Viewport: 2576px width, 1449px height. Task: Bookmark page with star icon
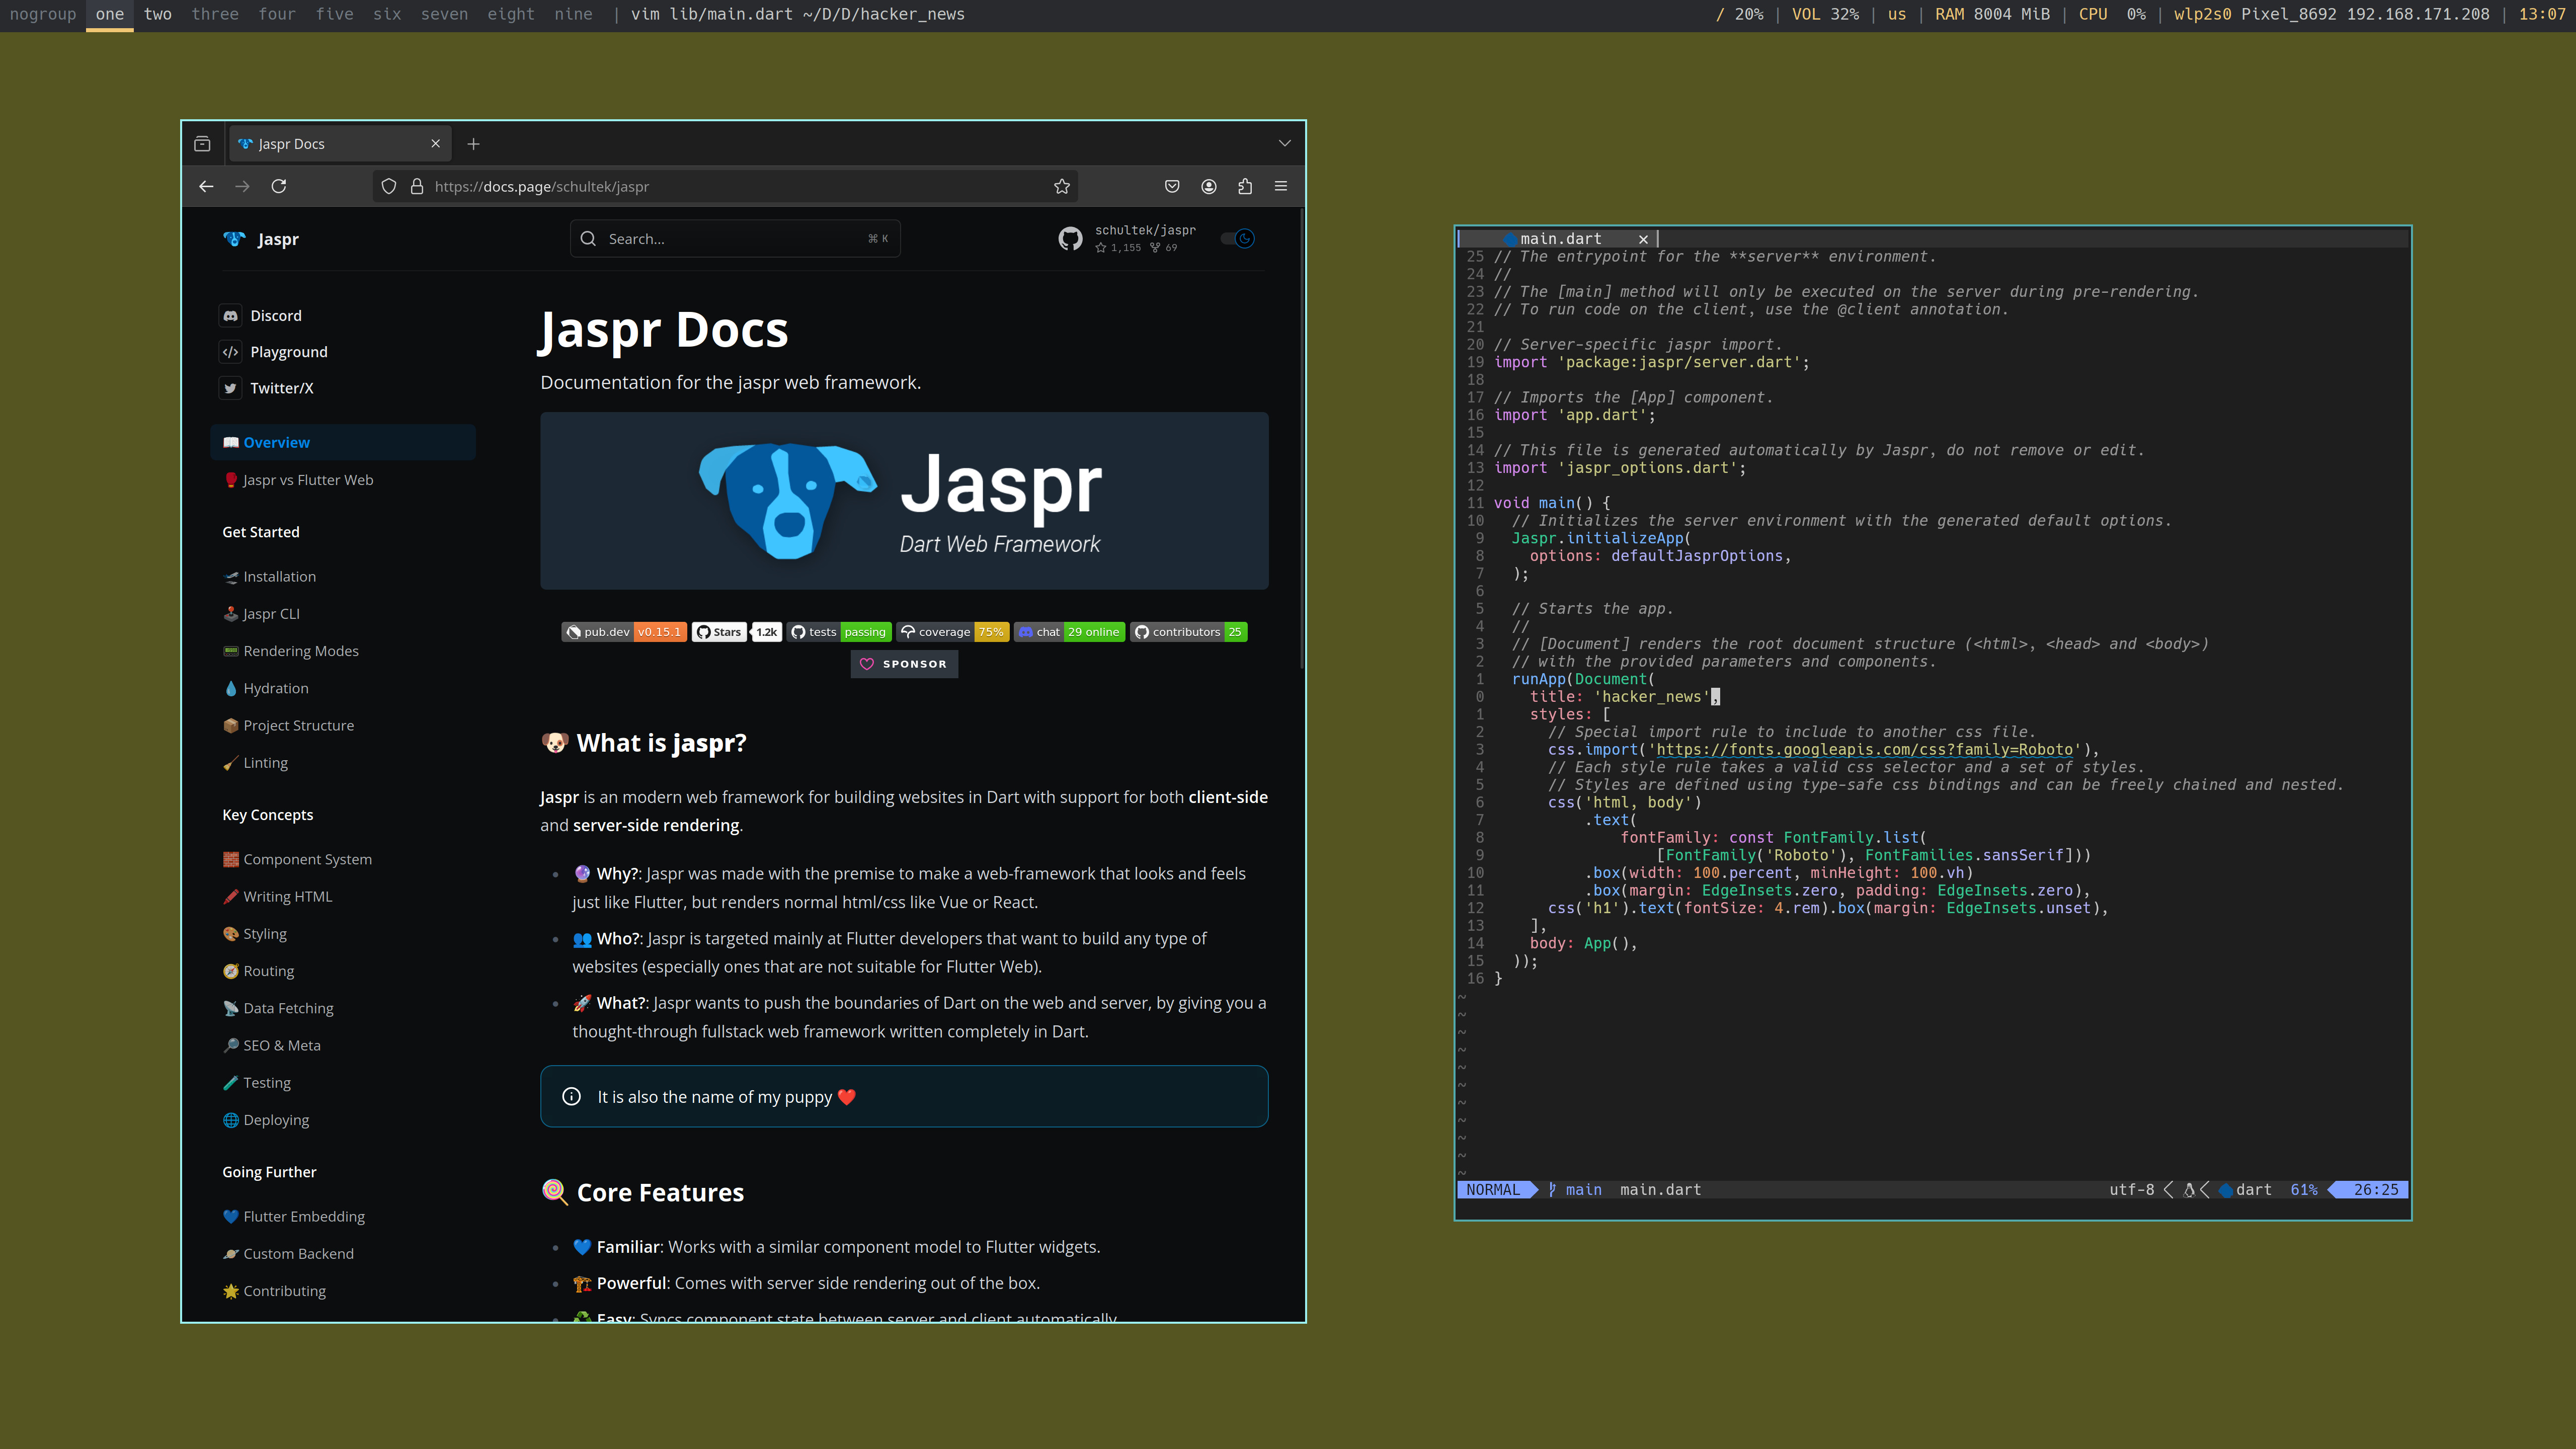1061,186
